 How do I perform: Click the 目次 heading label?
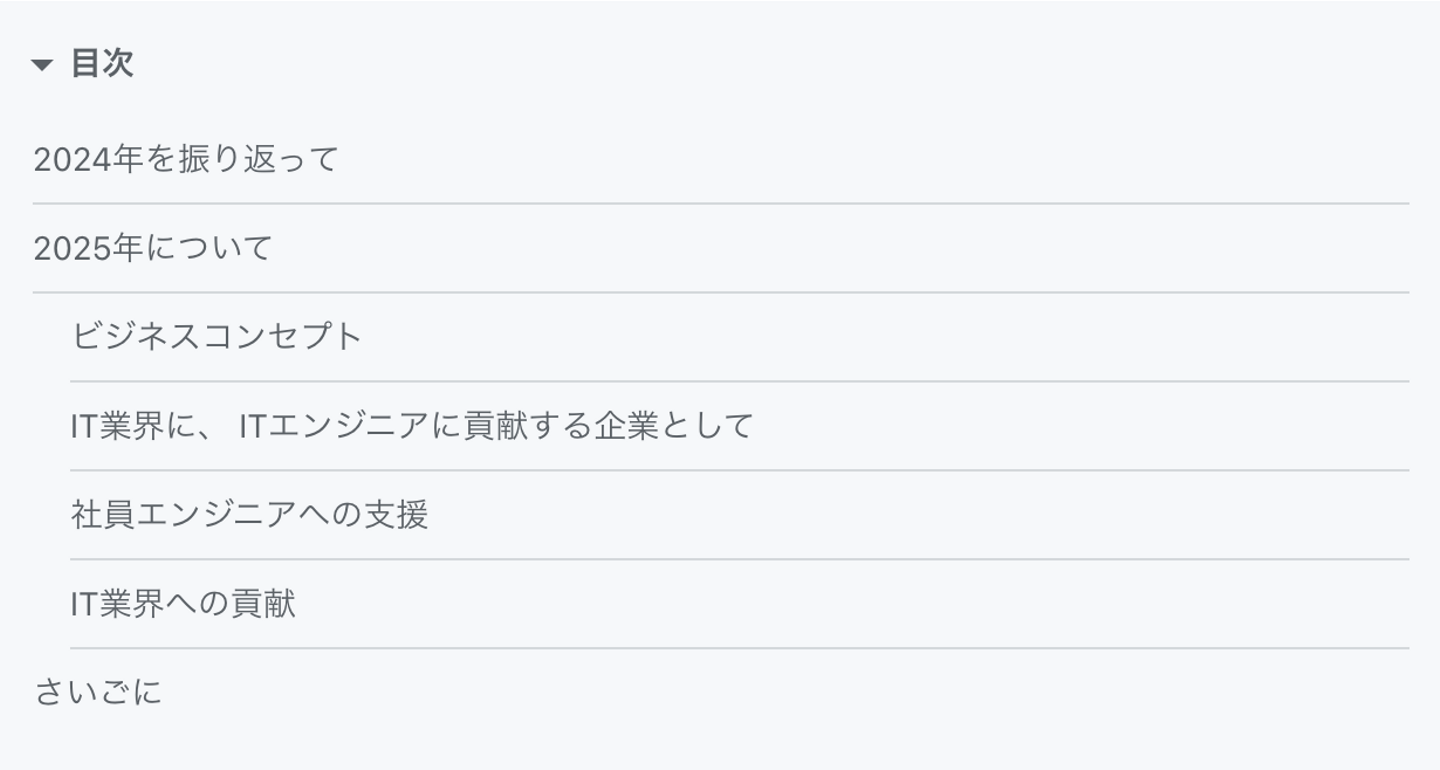102,65
